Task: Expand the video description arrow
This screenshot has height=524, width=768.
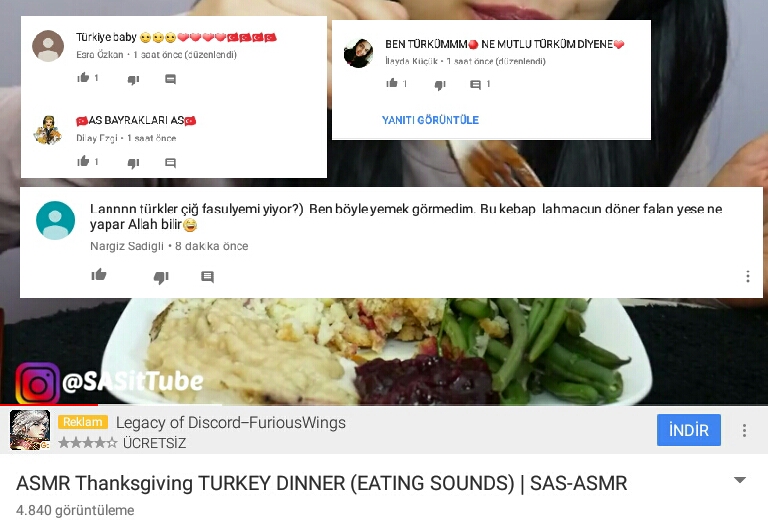Action: click(x=740, y=480)
